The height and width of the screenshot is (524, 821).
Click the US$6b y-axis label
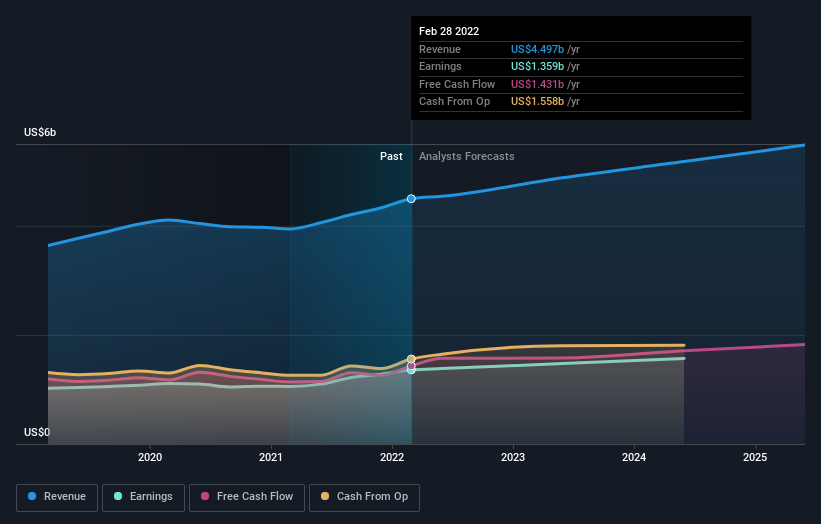click(40, 132)
